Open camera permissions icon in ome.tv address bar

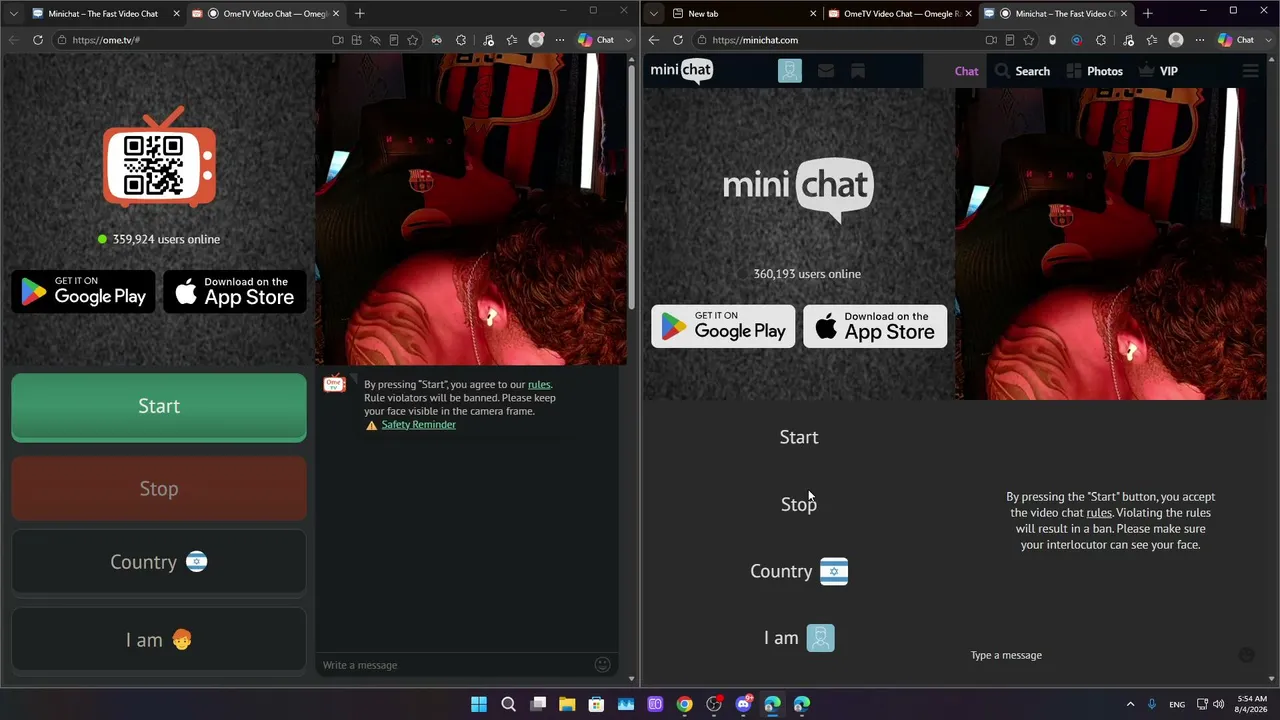pos(338,40)
